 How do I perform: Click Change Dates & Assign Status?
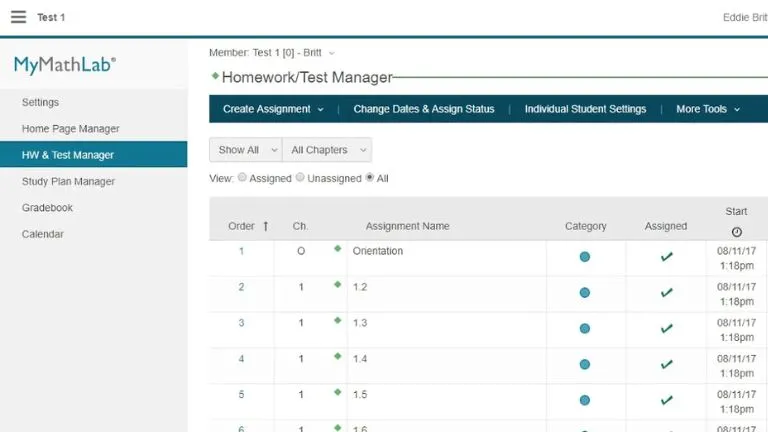424,109
